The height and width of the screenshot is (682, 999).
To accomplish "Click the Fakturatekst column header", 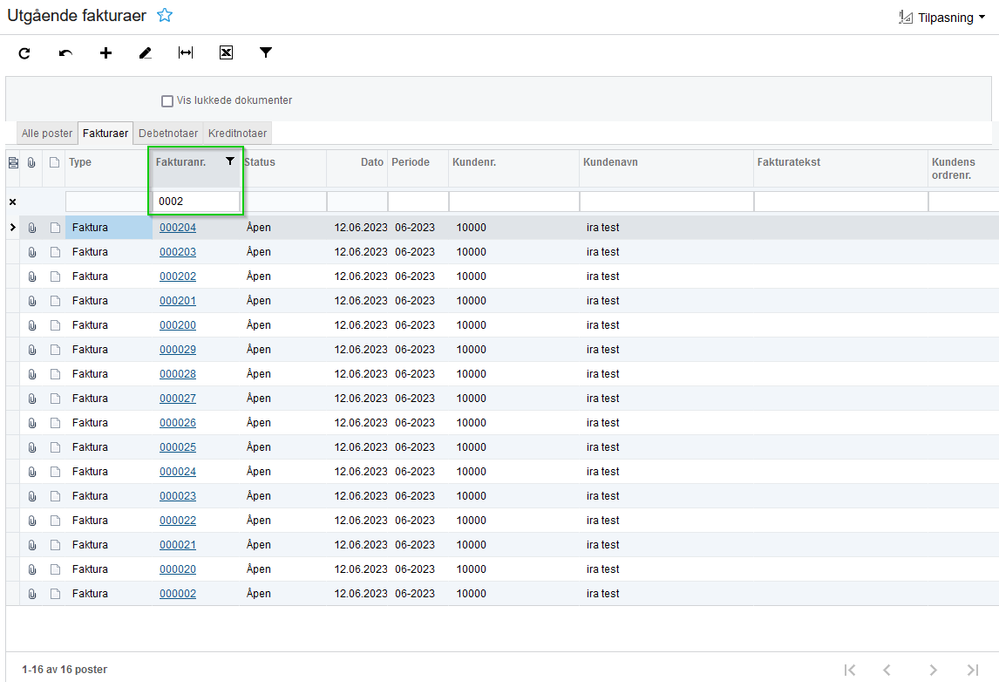I will (x=841, y=169).
